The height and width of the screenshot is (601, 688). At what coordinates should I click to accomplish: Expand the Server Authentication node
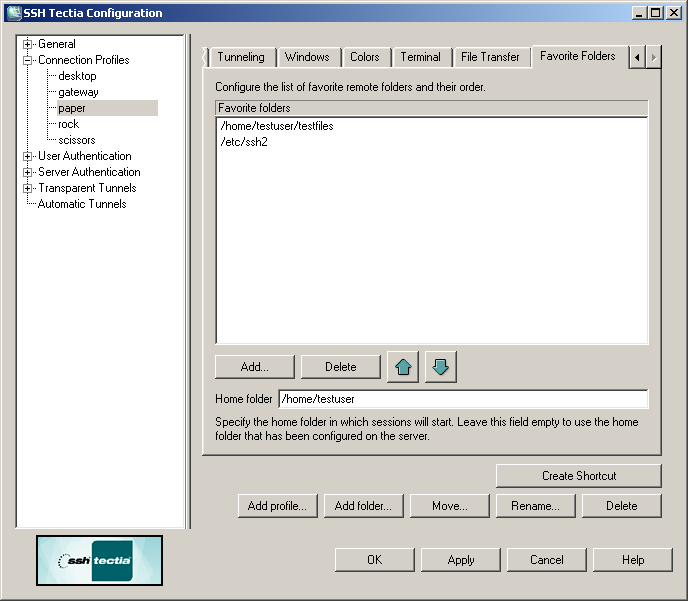tap(28, 172)
